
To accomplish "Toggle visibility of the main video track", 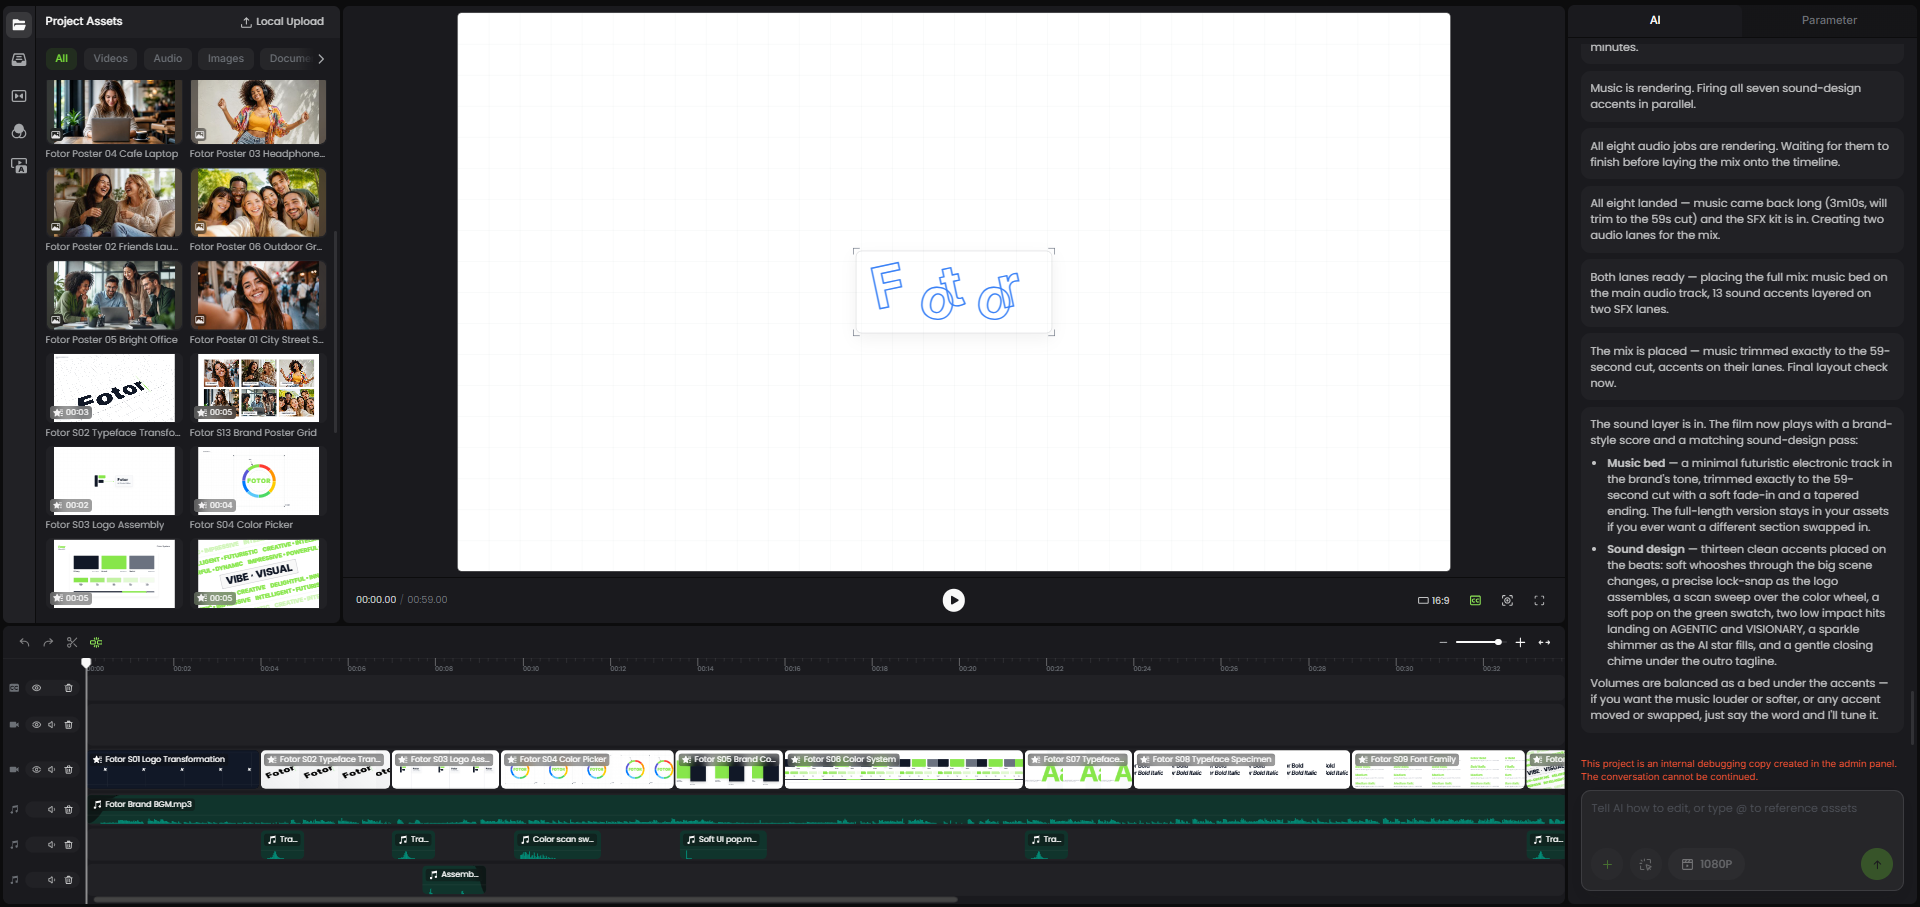I will click(x=36, y=769).
